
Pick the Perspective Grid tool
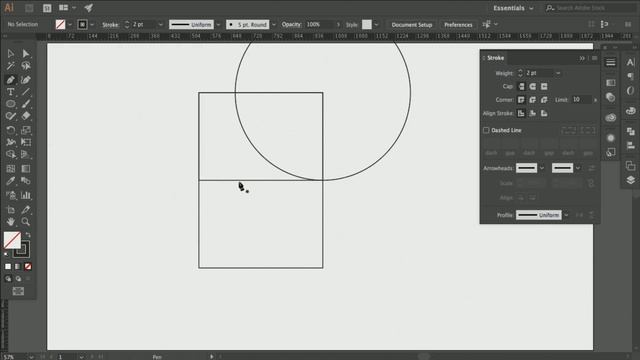26,154
